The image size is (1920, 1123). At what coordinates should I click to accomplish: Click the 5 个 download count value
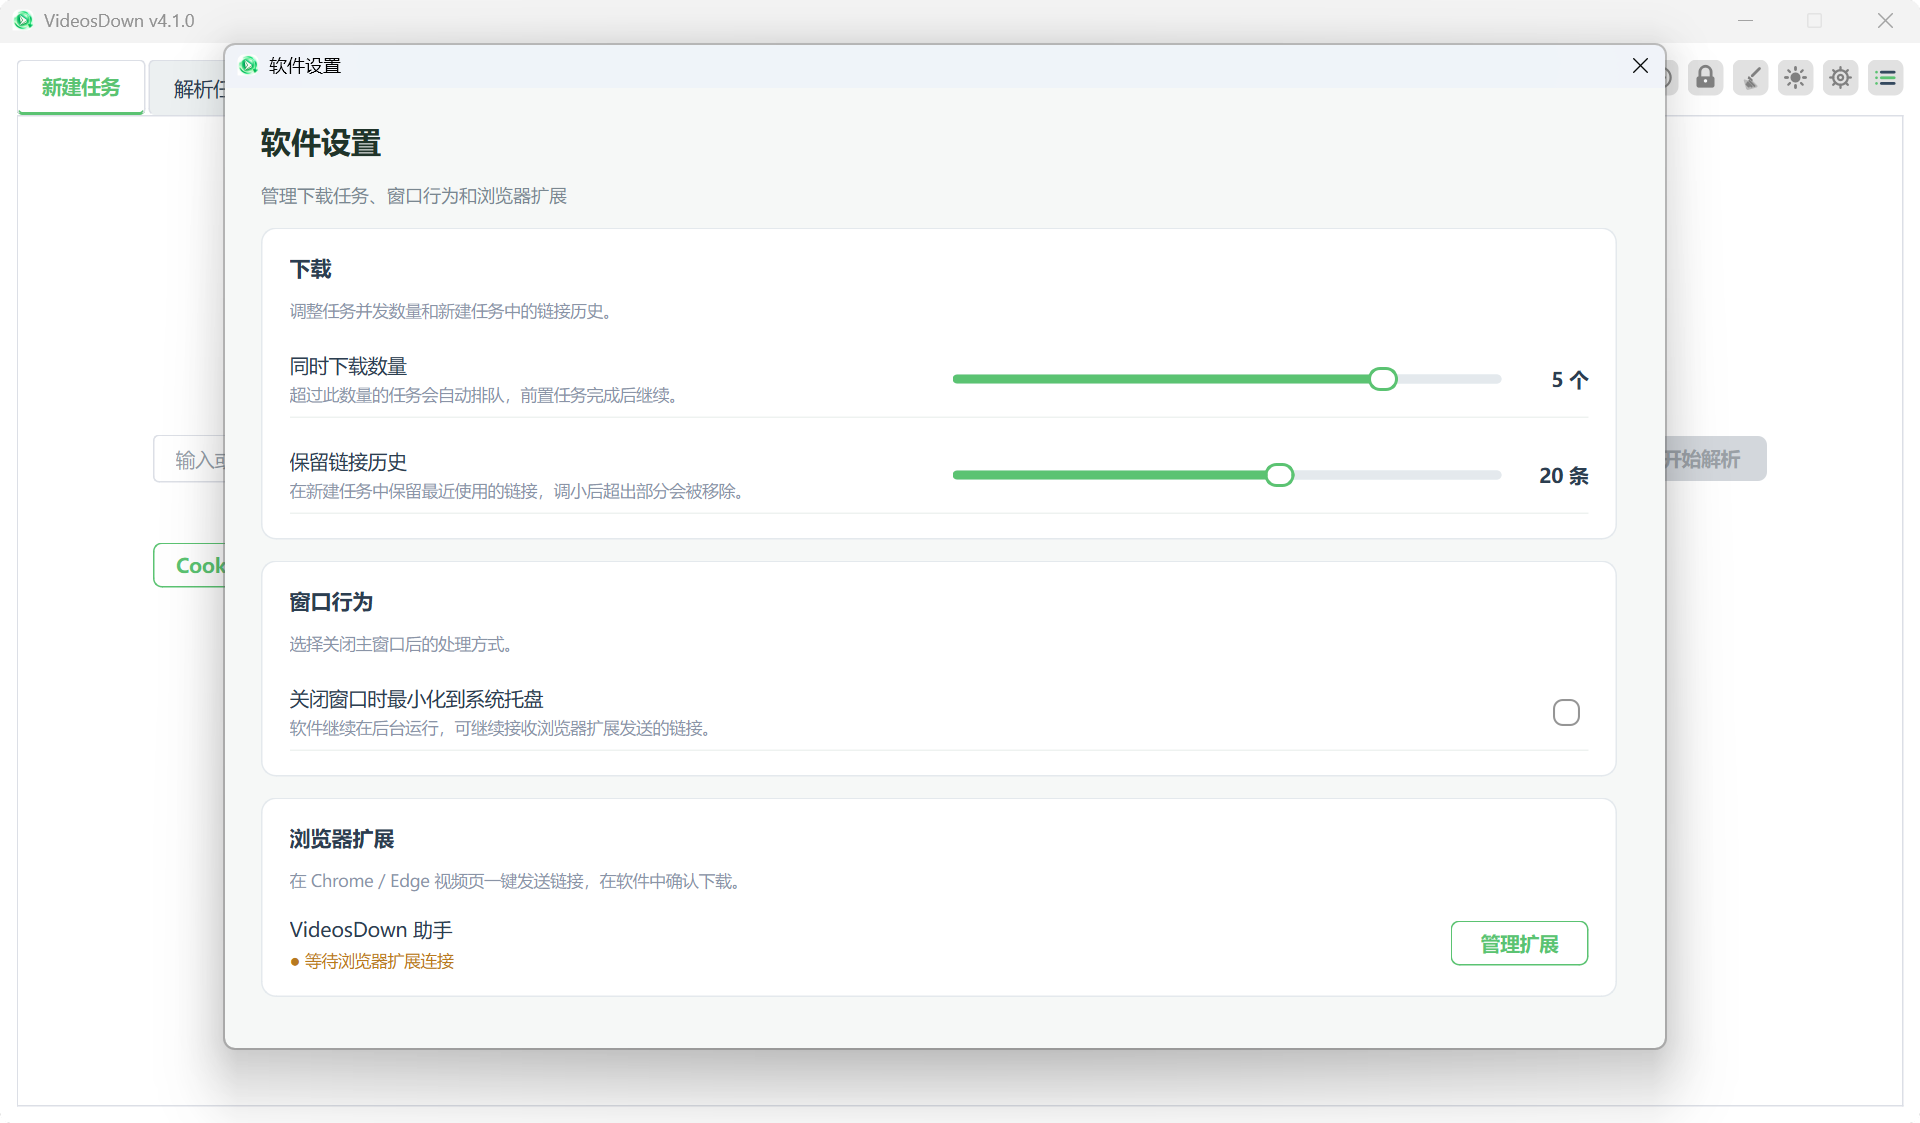[x=1569, y=380]
